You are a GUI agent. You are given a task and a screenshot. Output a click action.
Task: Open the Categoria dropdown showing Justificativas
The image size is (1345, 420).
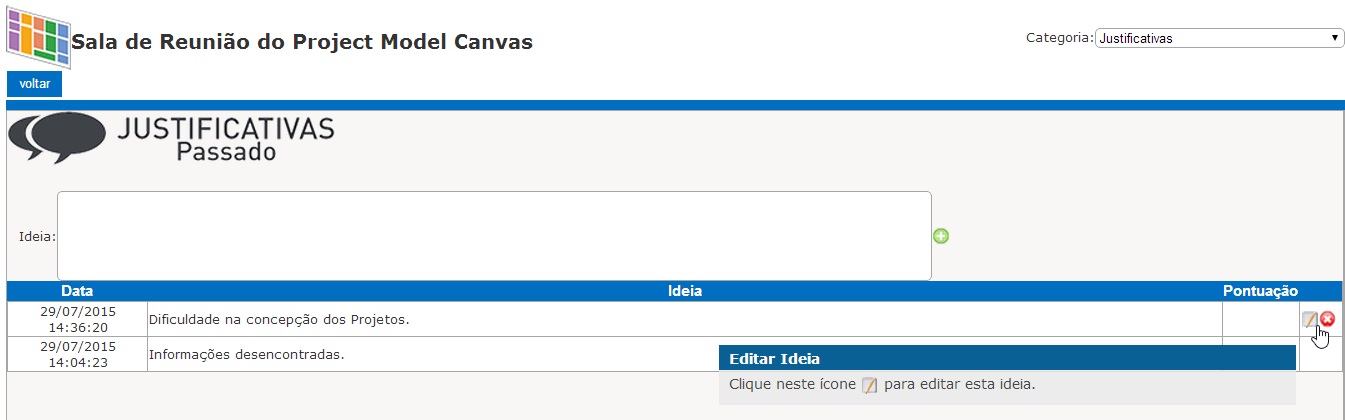click(1219, 38)
